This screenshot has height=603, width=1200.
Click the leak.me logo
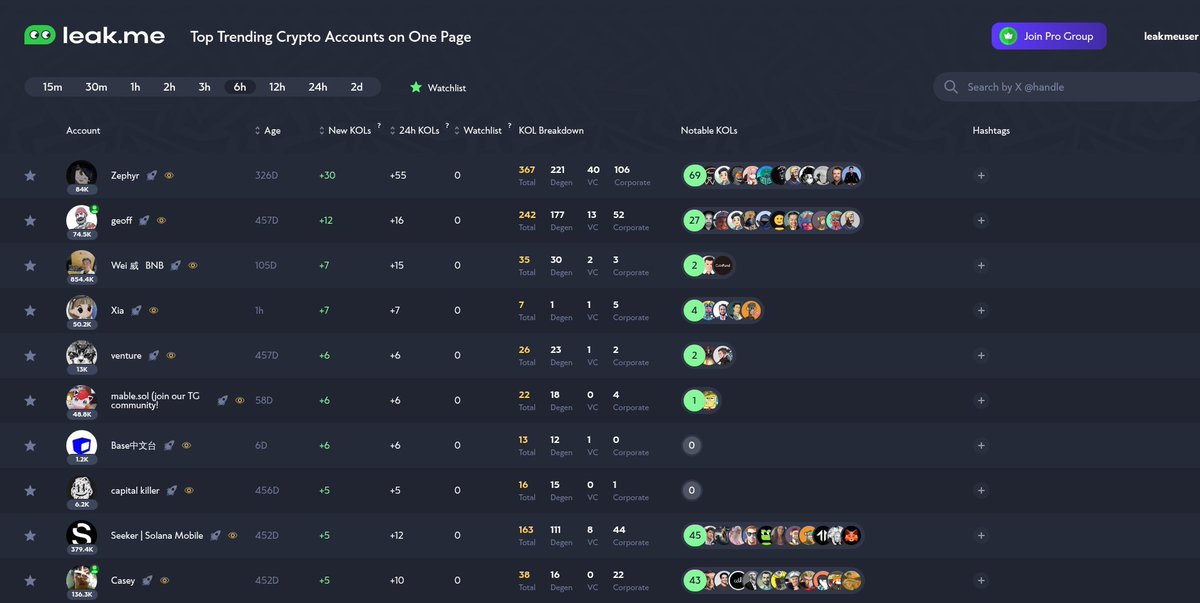coord(96,36)
